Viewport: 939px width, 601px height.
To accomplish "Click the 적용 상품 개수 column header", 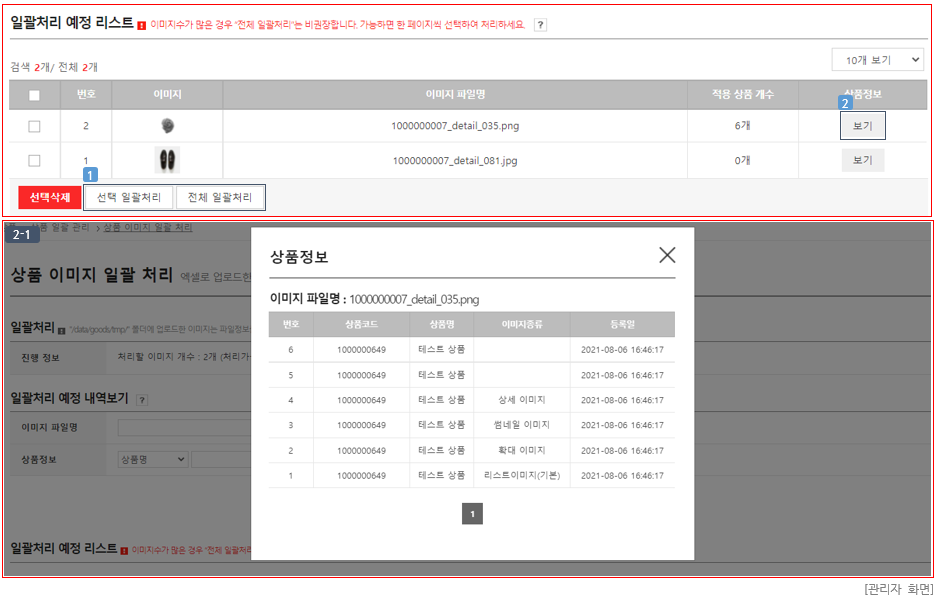I will pos(743,95).
